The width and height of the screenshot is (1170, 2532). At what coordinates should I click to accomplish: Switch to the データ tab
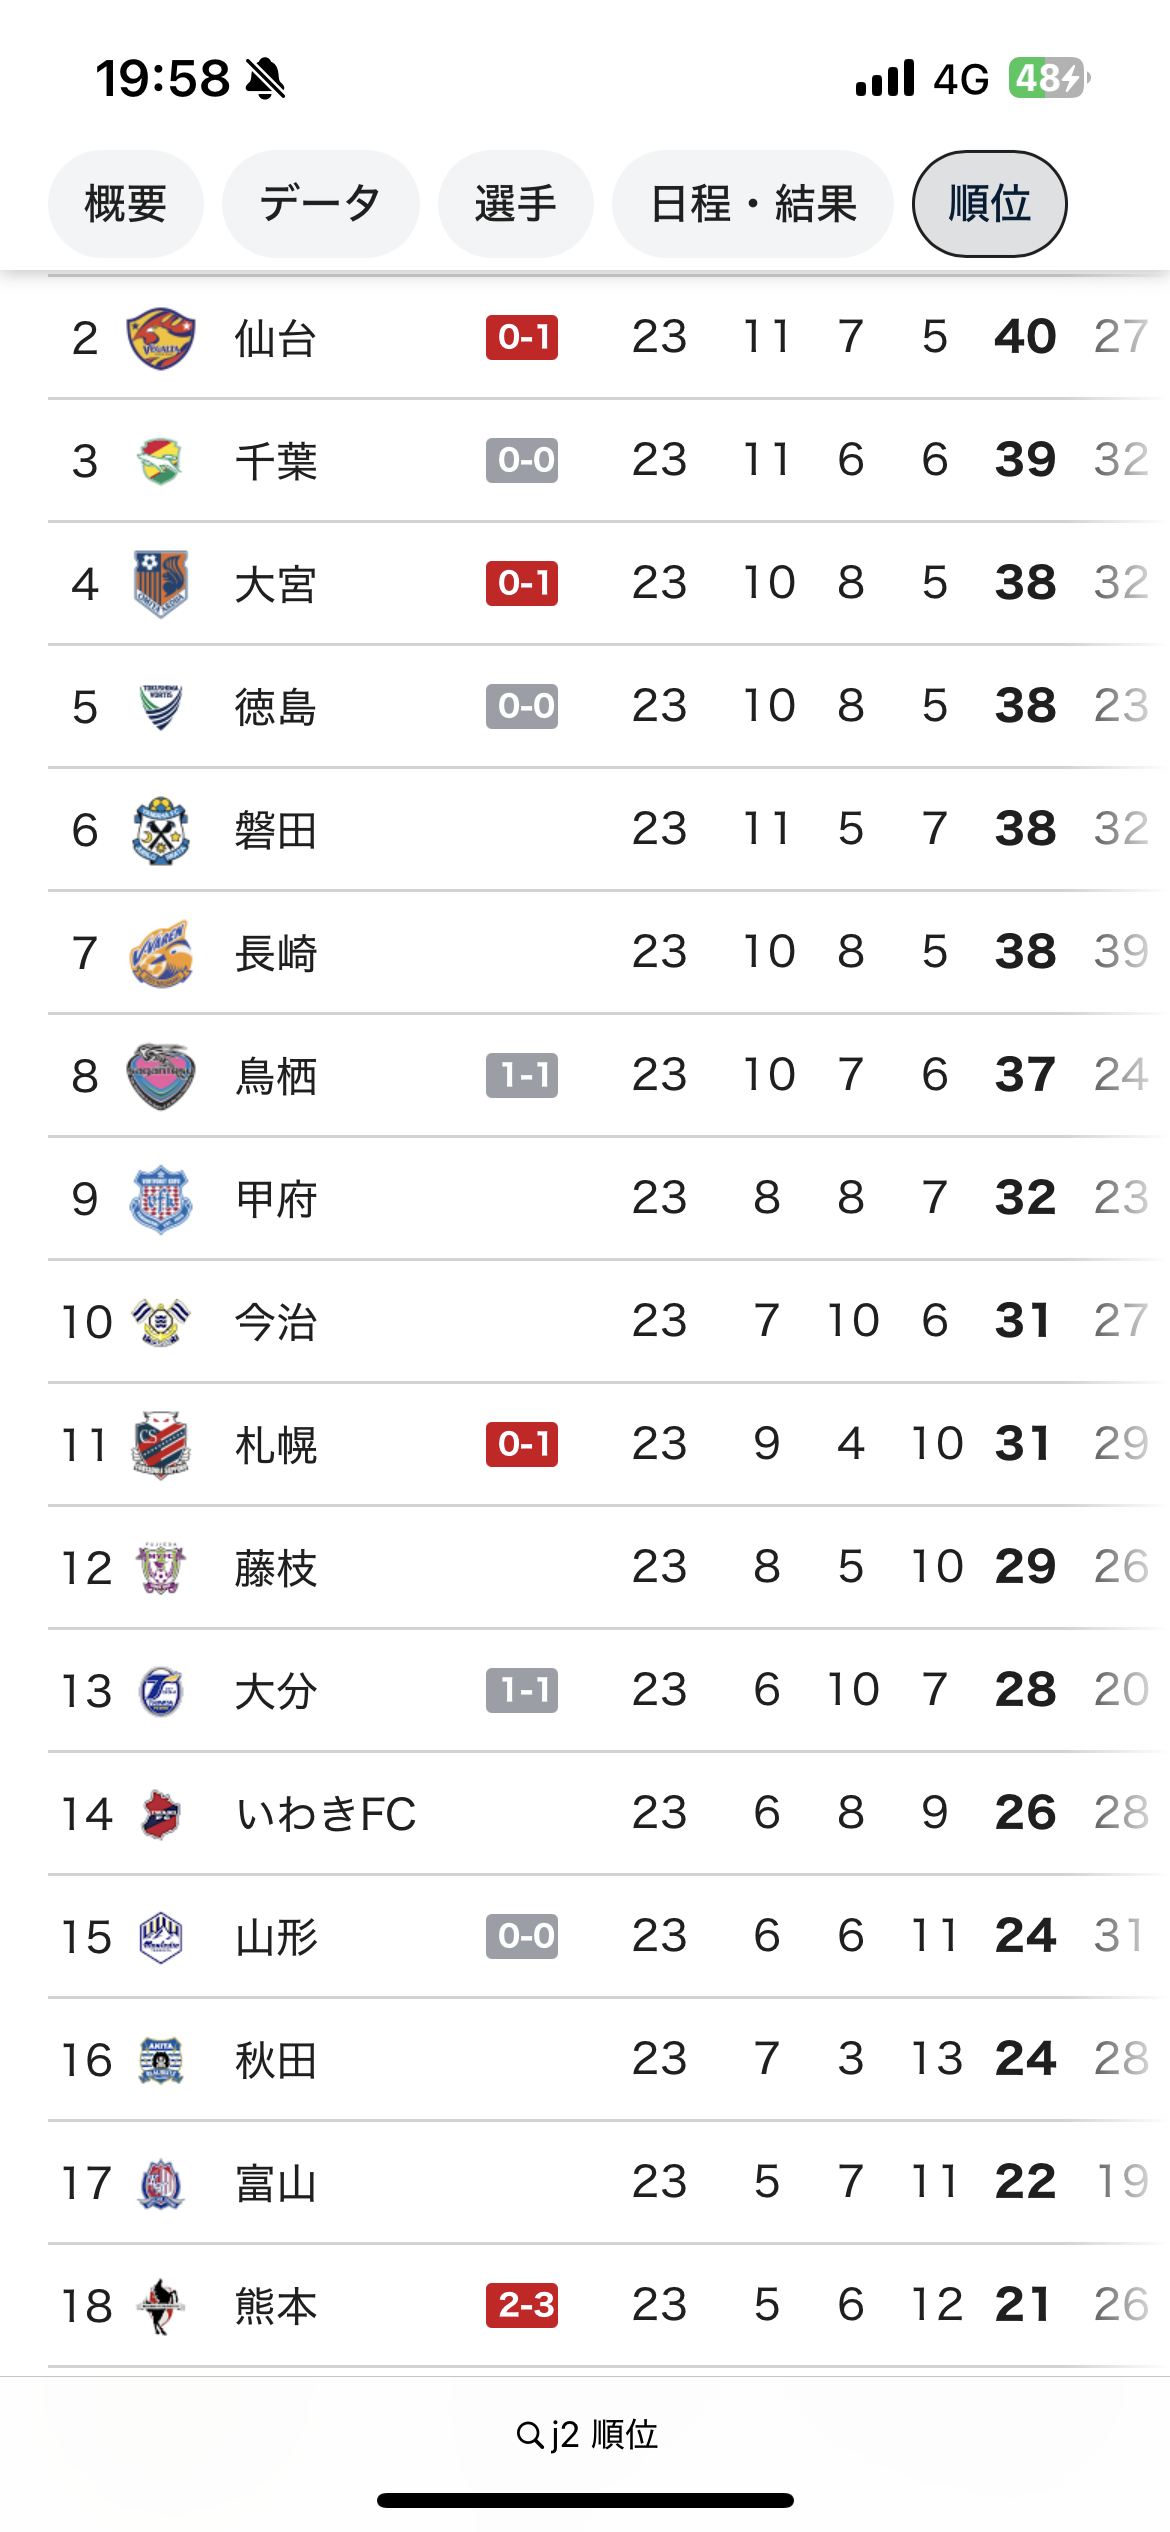click(x=320, y=204)
